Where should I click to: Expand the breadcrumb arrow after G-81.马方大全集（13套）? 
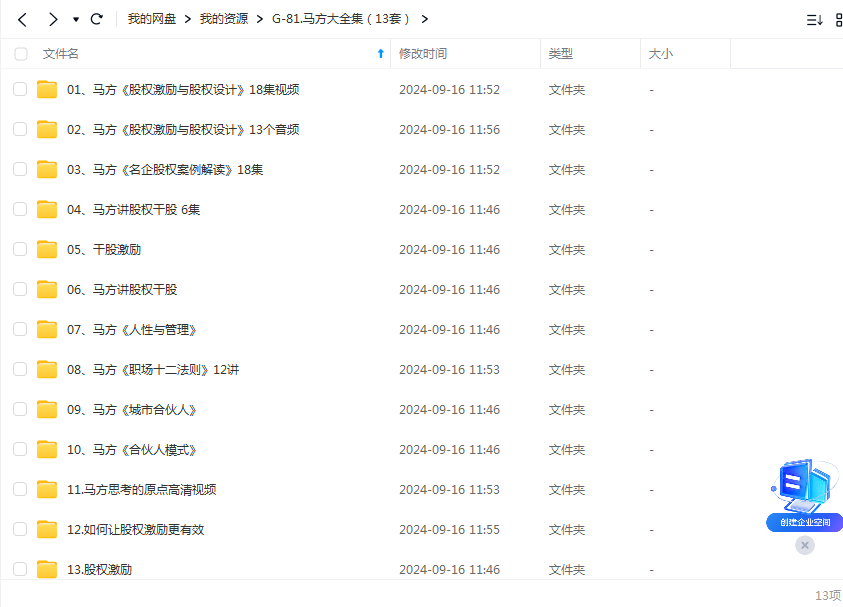click(x=424, y=18)
